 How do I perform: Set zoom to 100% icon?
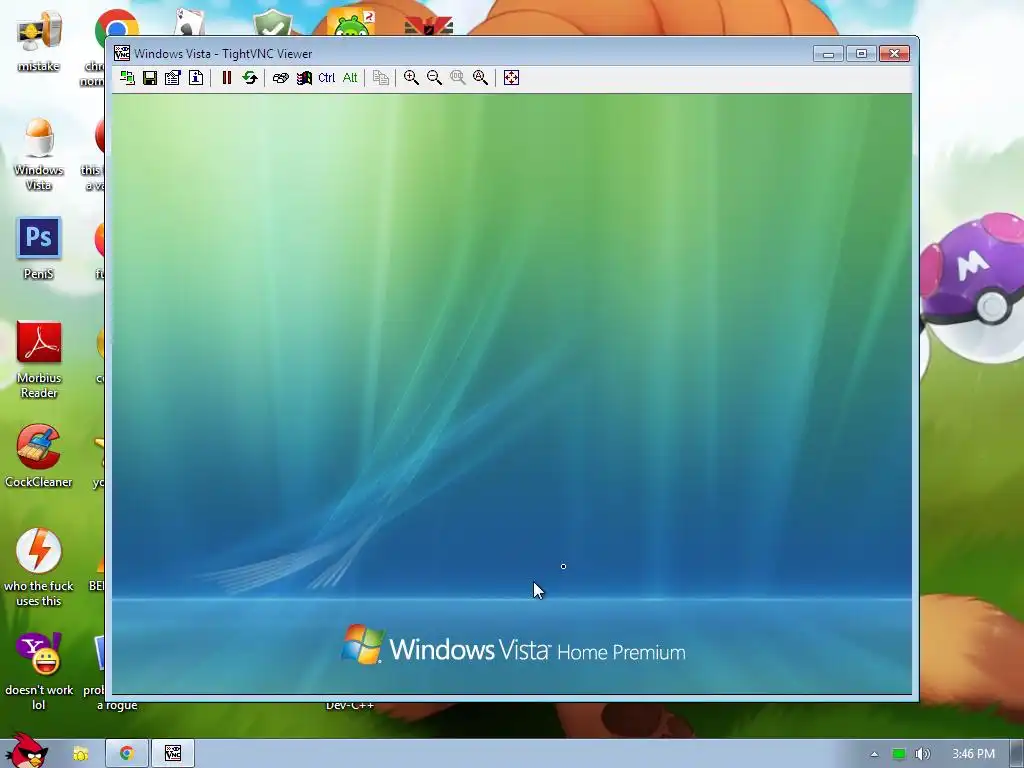coord(457,78)
